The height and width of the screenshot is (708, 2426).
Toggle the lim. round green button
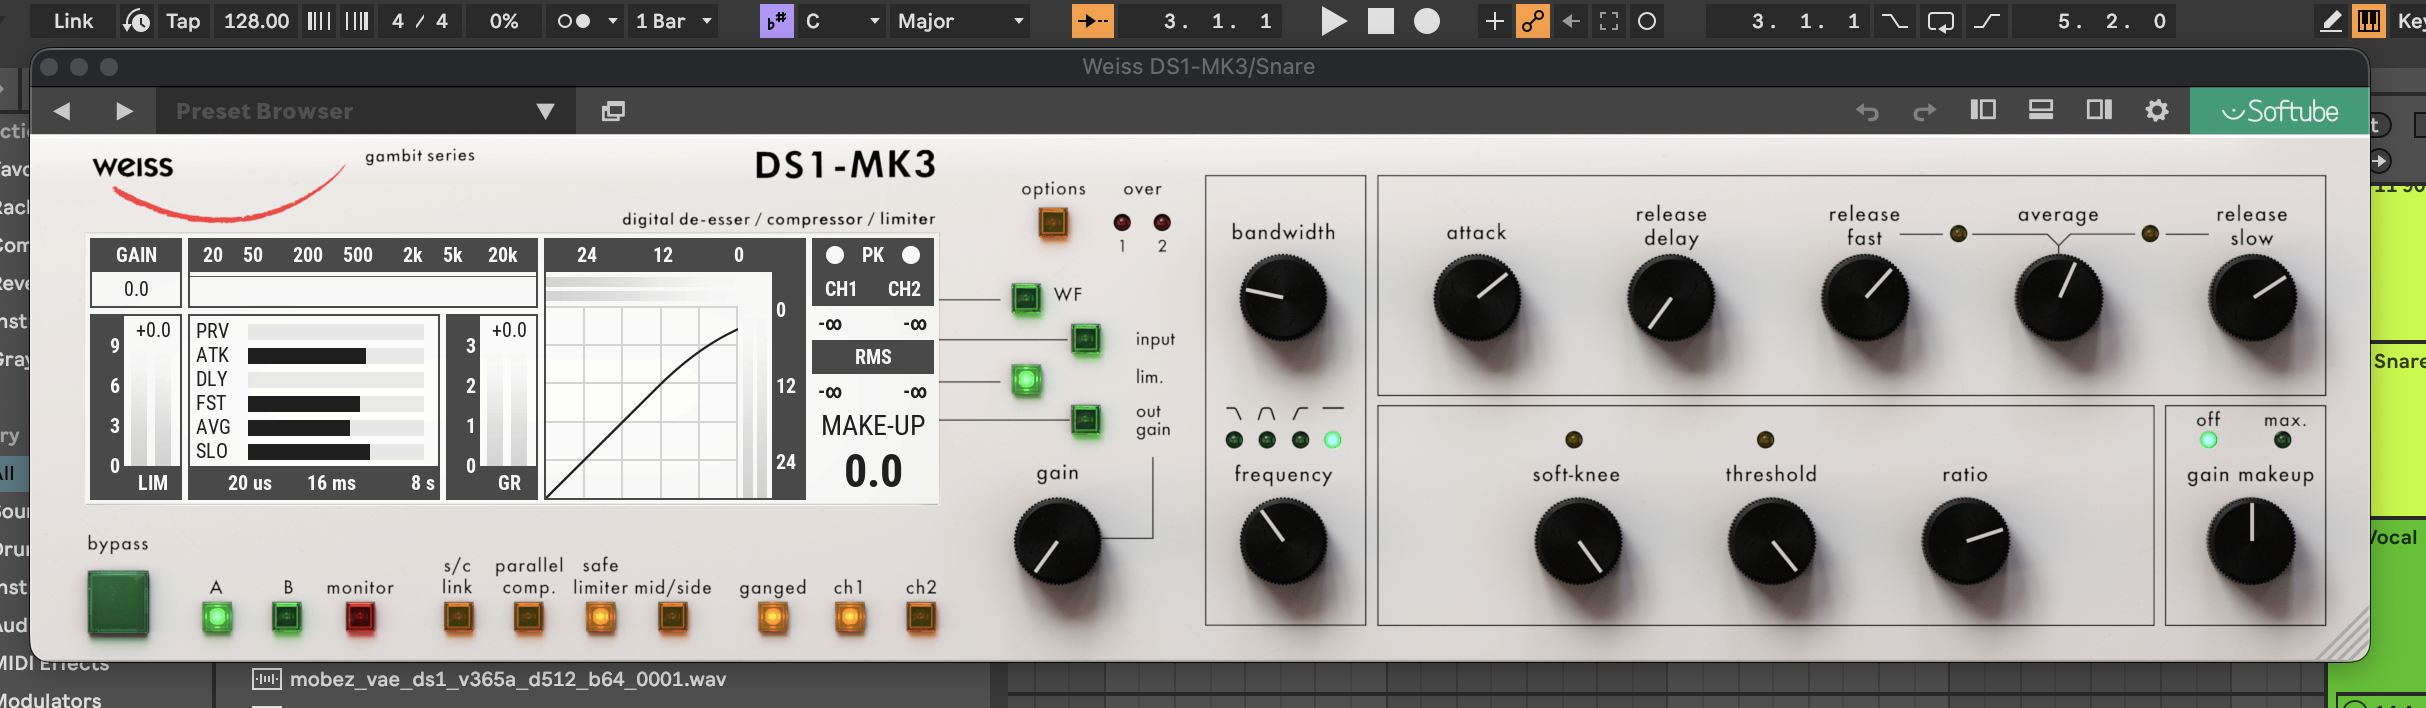point(1026,380)
